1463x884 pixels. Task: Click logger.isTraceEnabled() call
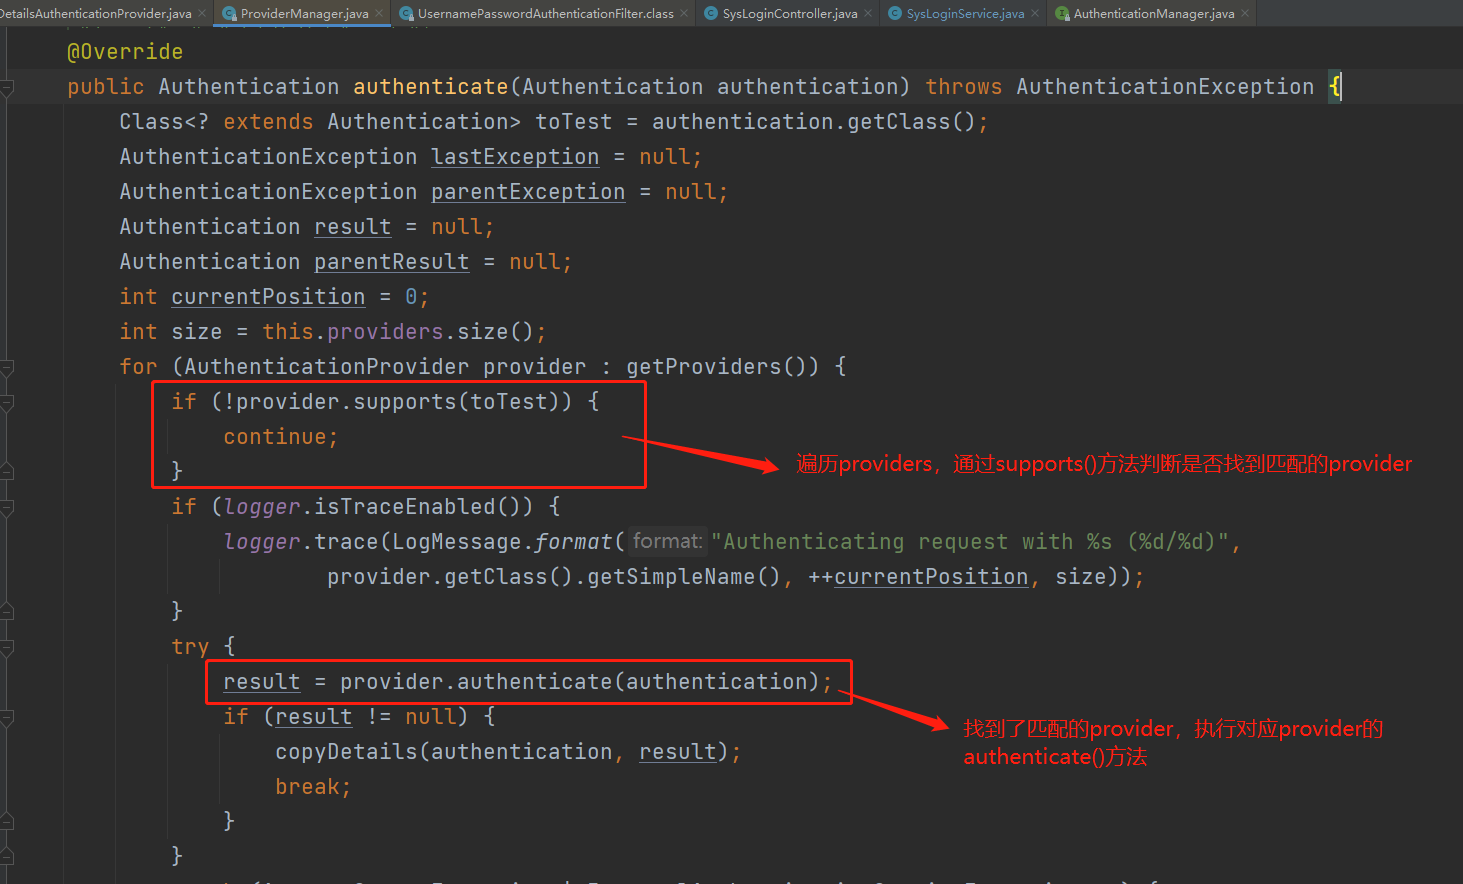tap(372, 507)
